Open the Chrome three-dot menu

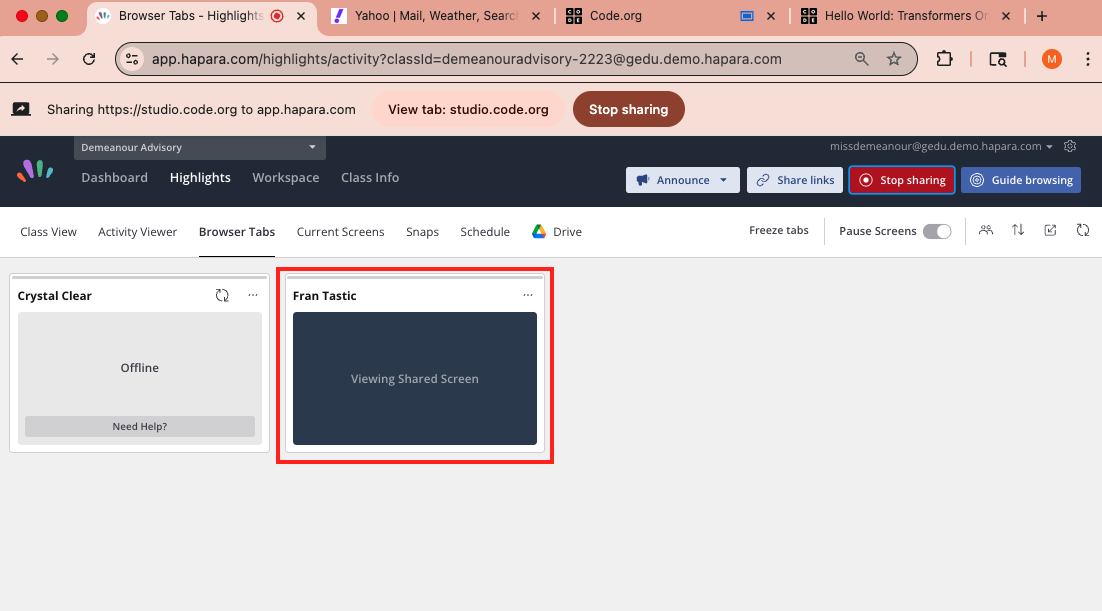[1087, 59]
